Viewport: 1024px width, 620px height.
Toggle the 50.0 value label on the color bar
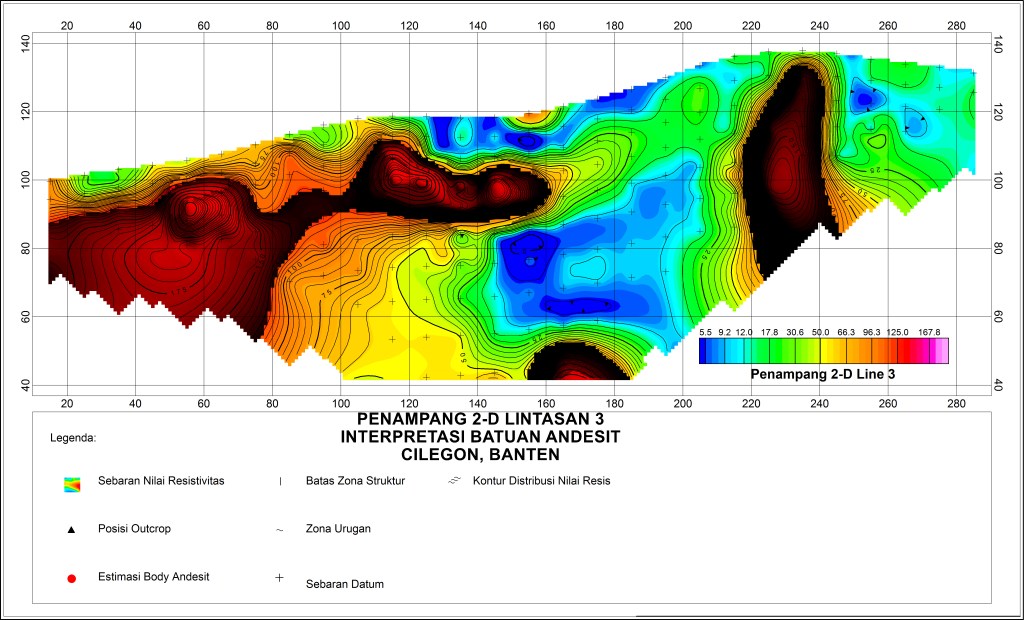(x=819, y=331)
